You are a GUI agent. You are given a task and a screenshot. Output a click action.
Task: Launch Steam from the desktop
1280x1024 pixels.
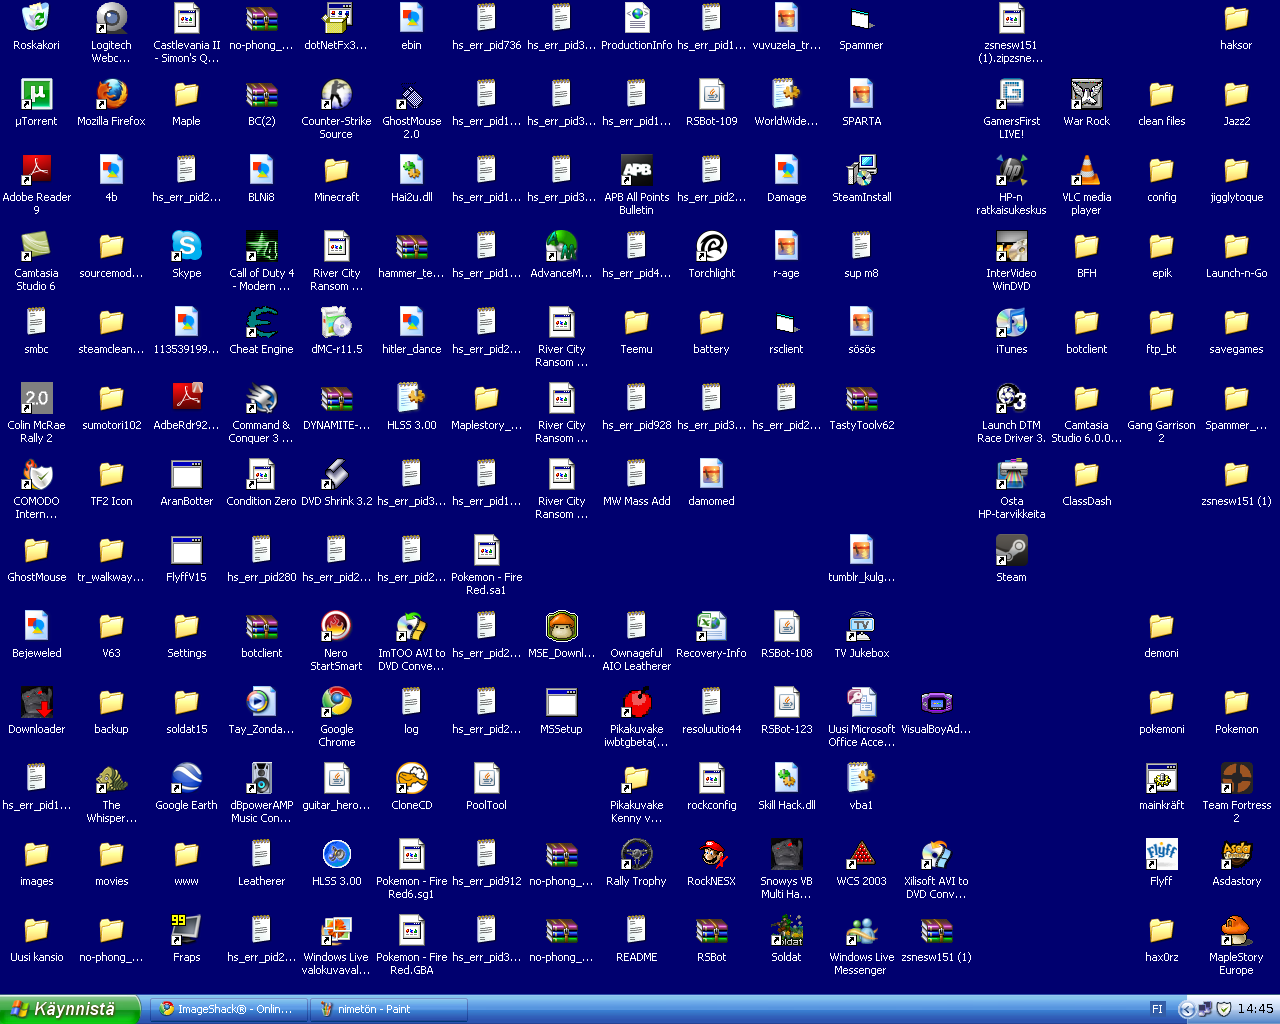(1011, 551)
